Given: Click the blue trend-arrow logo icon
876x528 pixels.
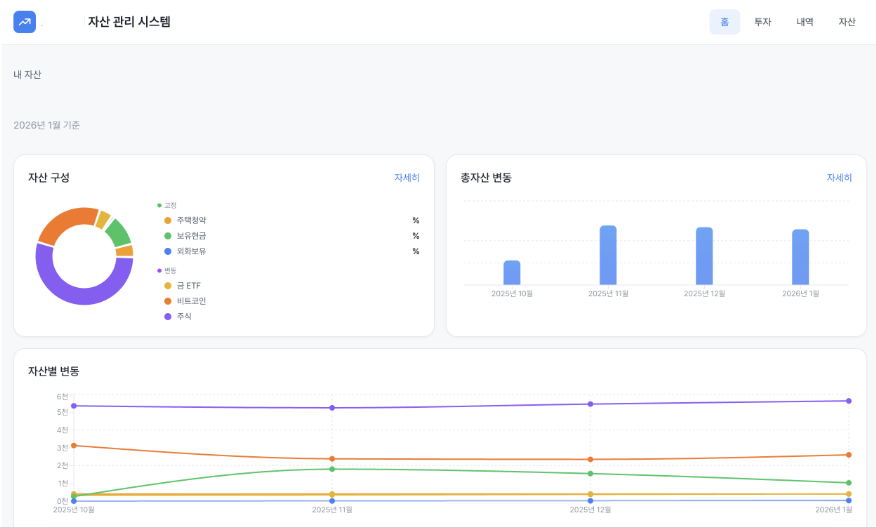Looking at the screenshot, I should point(25,22).
